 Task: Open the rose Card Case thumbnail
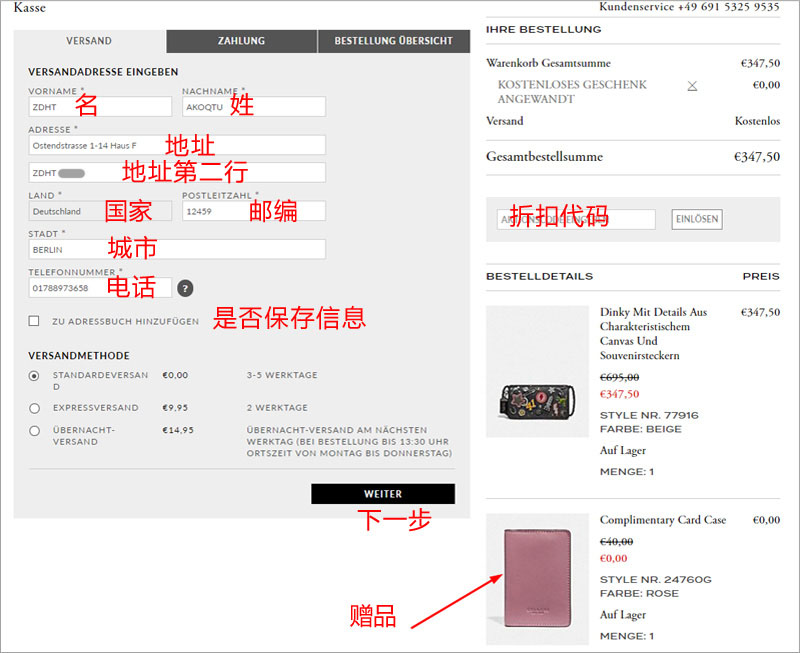537,579
